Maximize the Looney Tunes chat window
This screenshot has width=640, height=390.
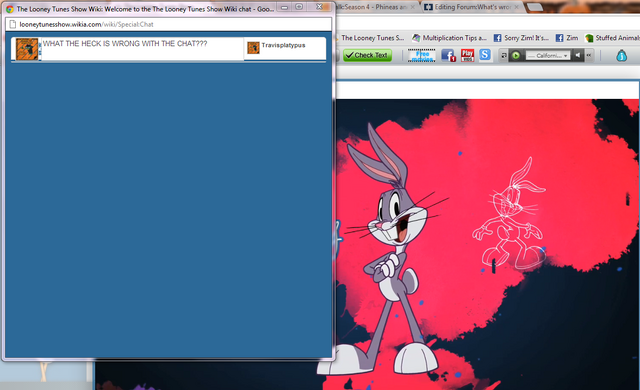pos(299,7)
